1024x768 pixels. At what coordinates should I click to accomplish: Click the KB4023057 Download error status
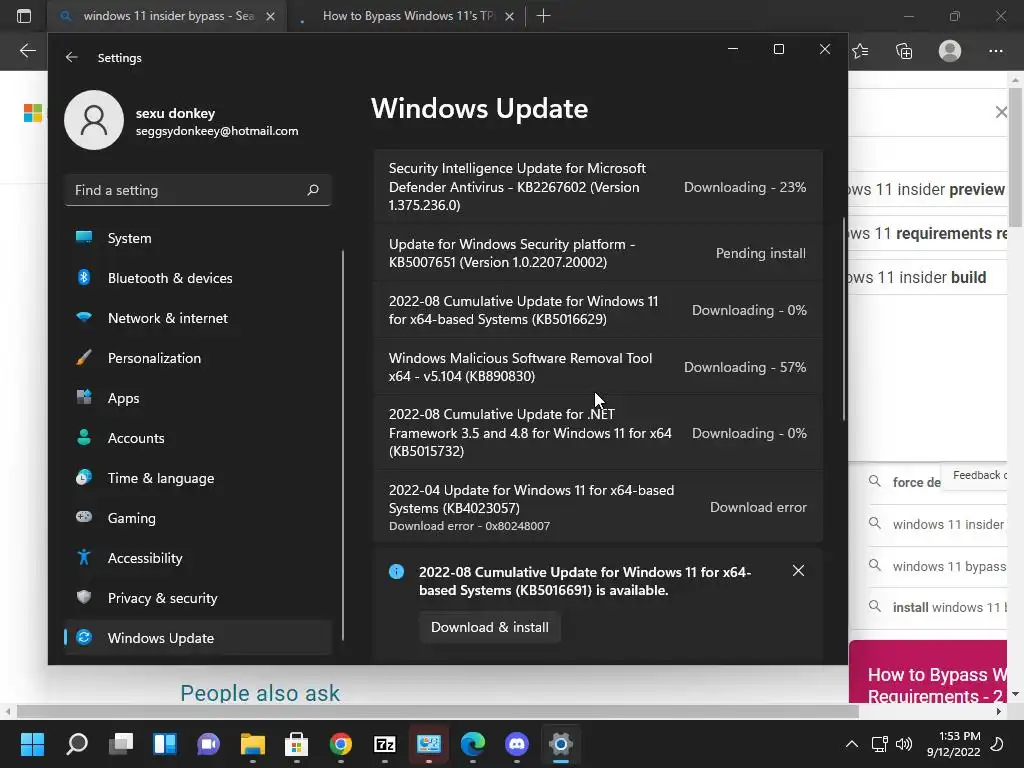tap(758, 507)
